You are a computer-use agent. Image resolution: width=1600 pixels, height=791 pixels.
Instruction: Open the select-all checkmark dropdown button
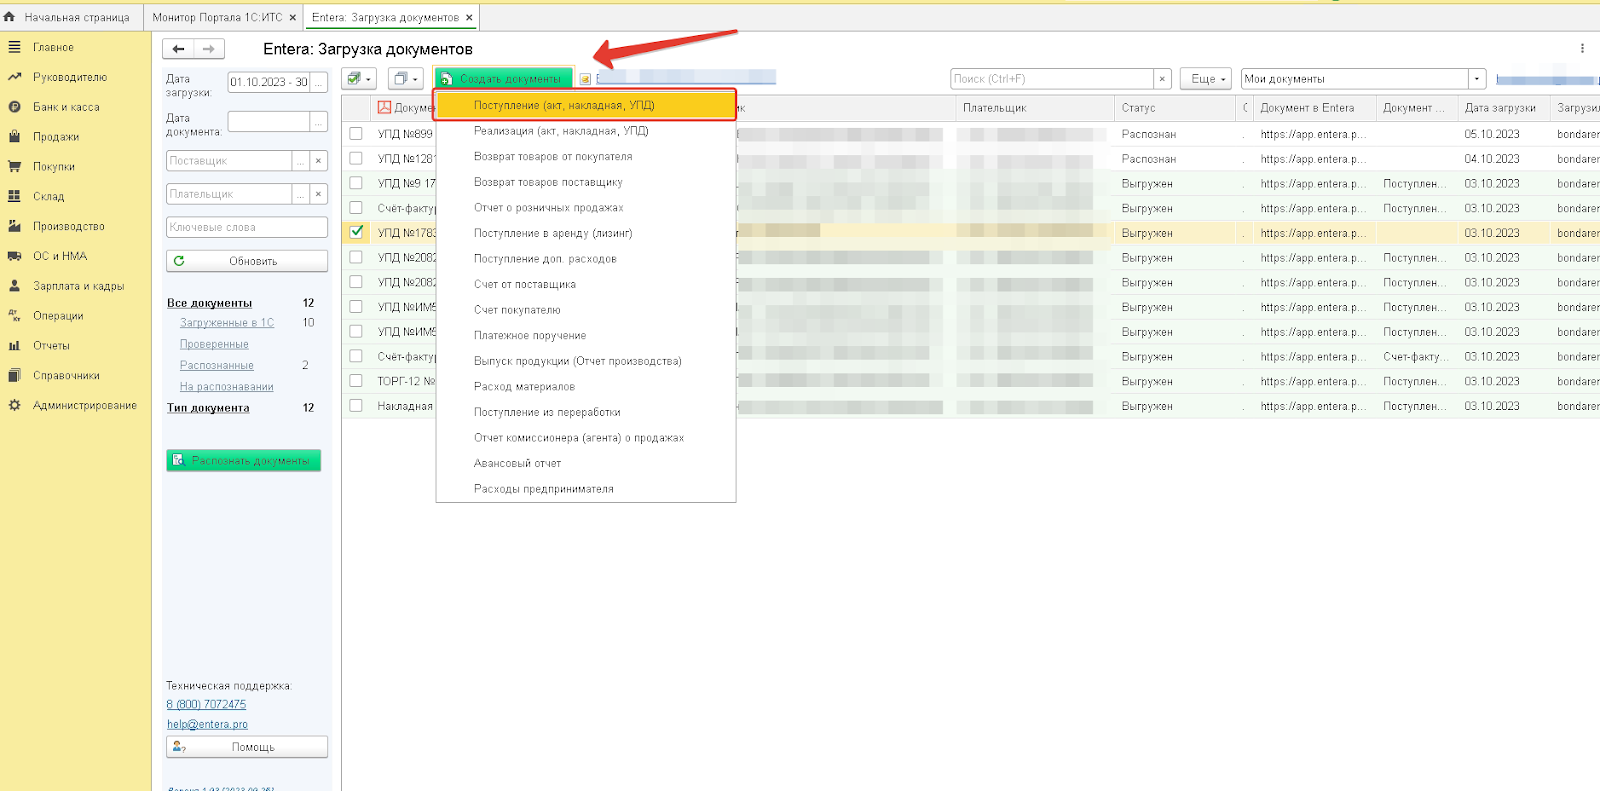click(359, 79)
